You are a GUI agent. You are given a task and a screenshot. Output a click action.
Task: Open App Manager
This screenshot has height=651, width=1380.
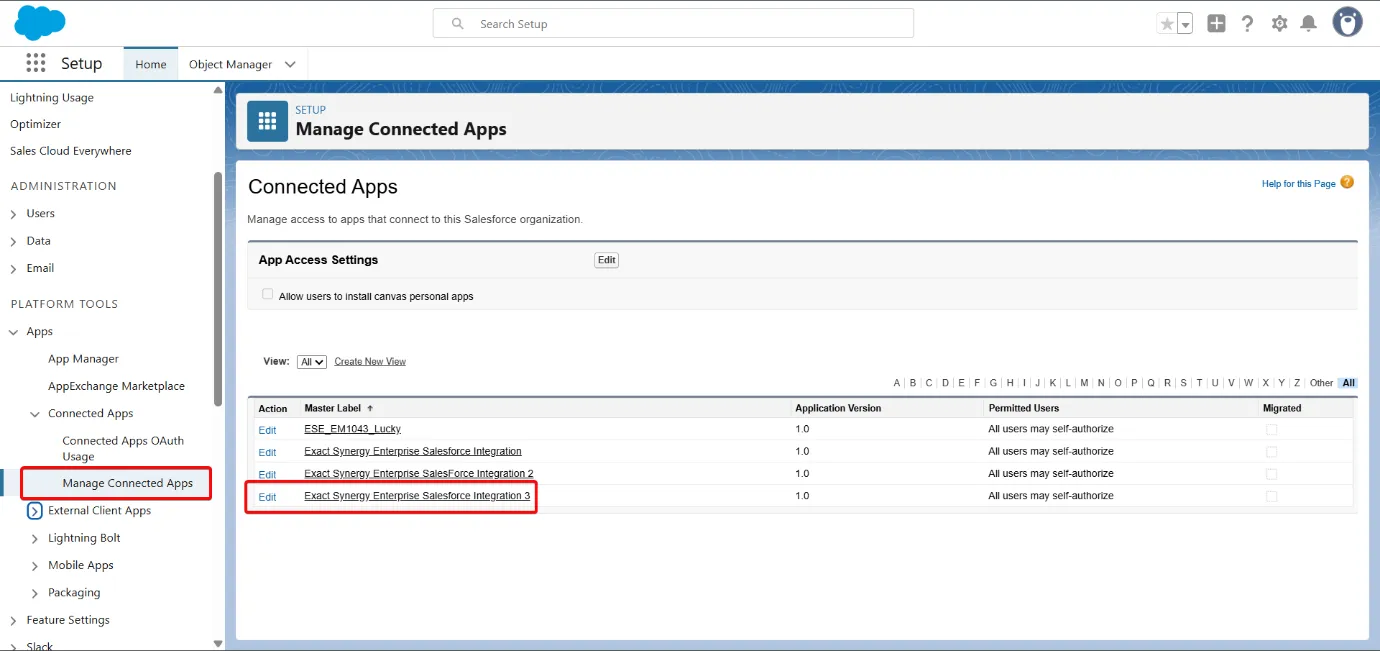point(83,359)
